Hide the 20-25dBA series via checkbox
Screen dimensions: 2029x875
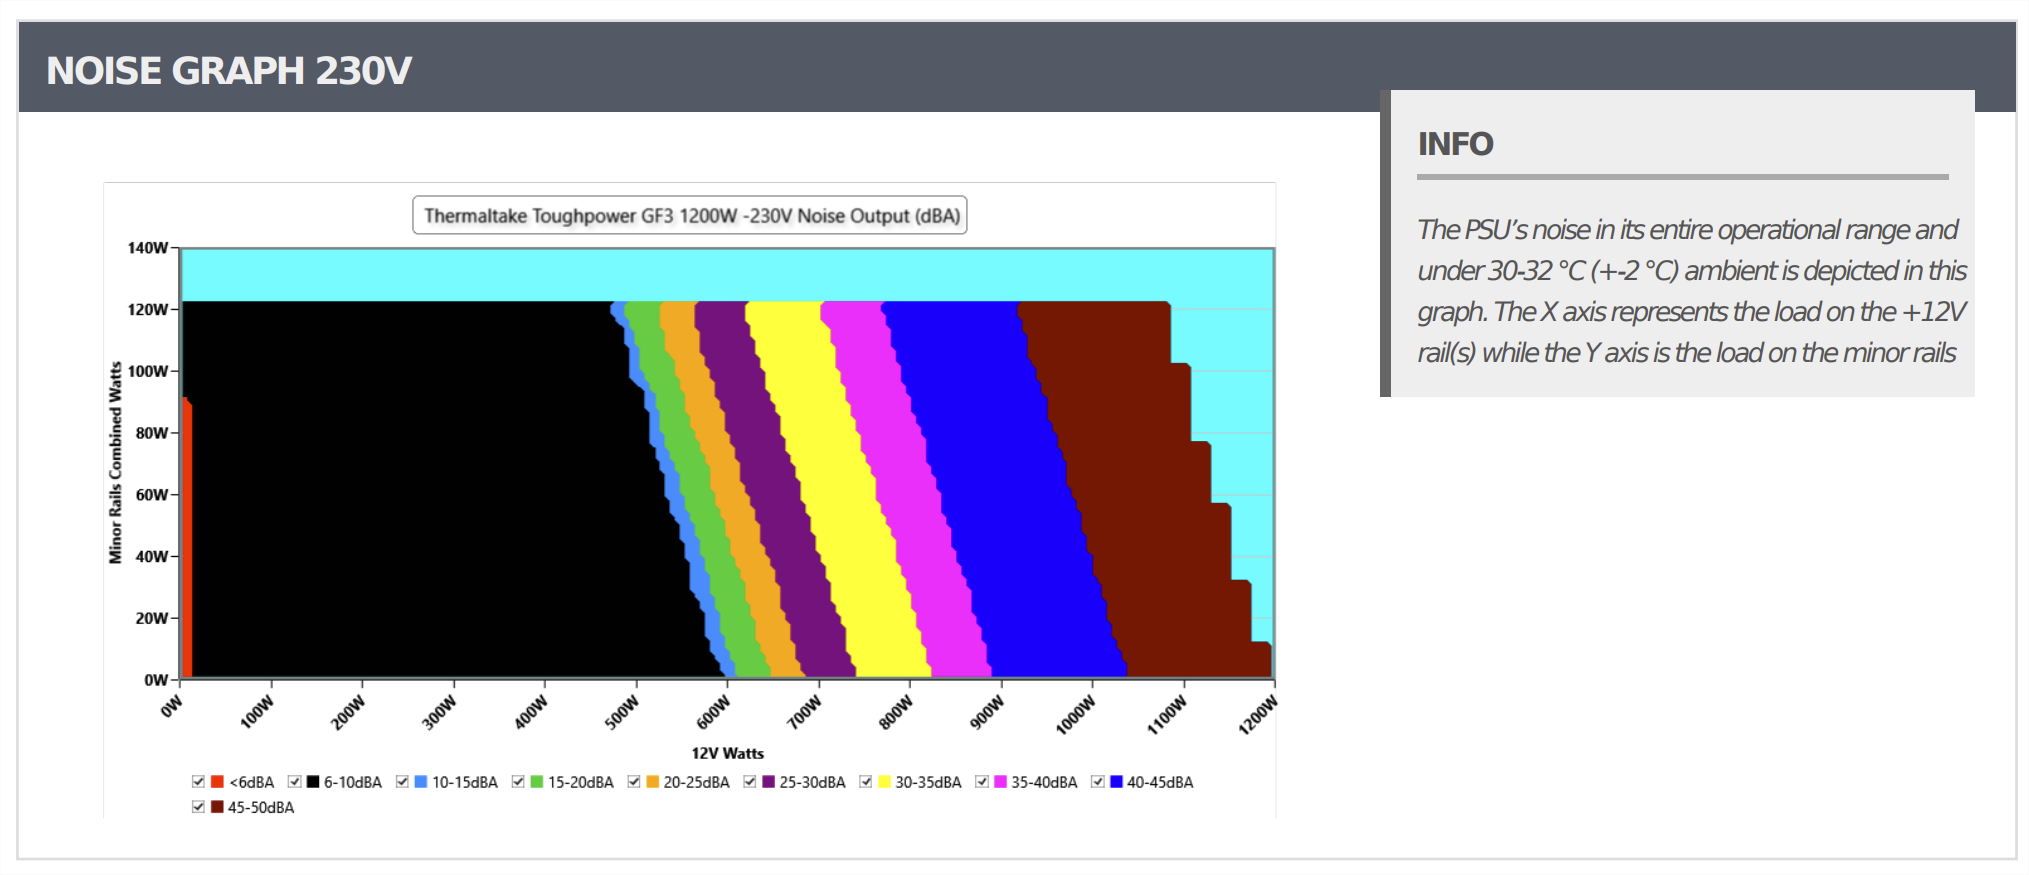[x=634, y=782]
